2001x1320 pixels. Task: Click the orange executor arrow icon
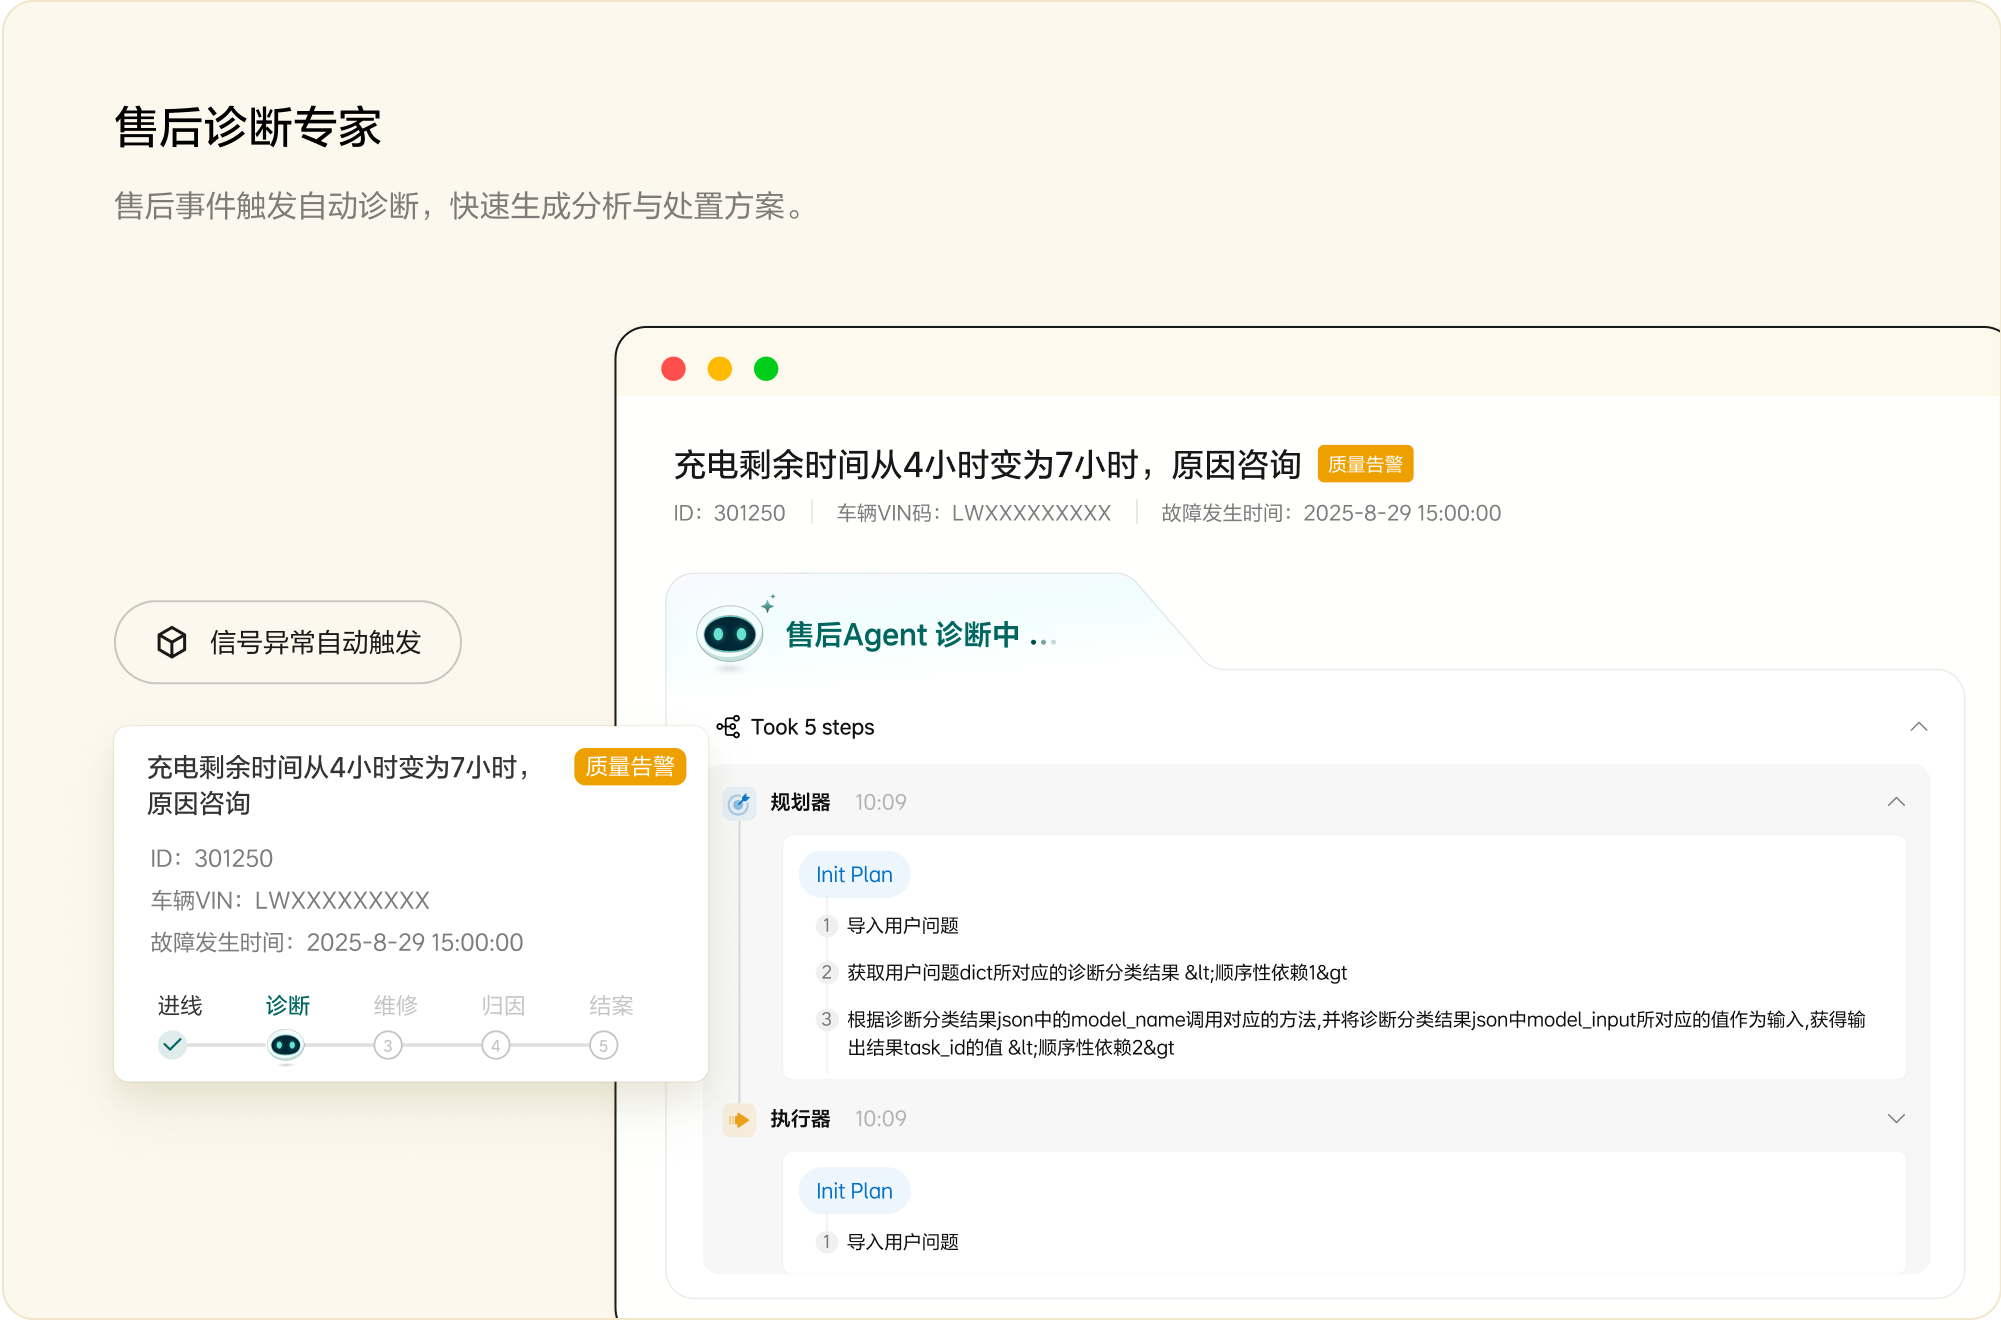pos(739,1119)
